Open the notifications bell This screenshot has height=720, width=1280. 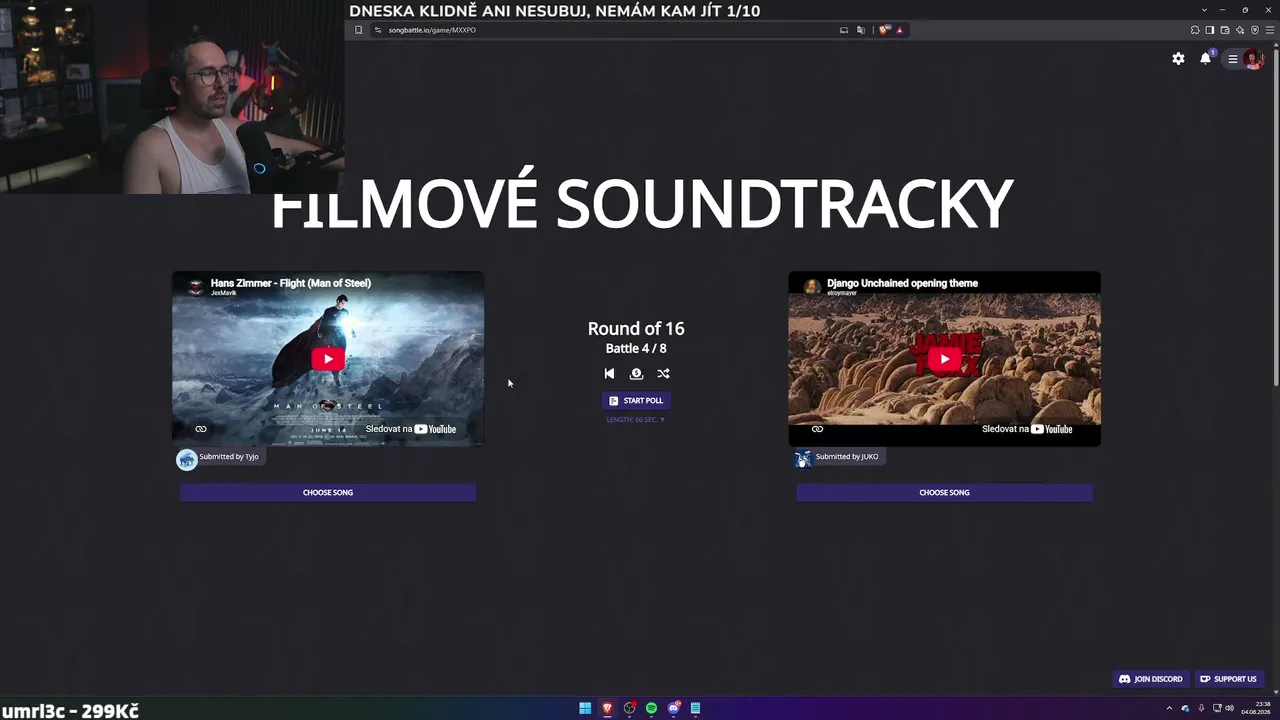pos(1206,58)
